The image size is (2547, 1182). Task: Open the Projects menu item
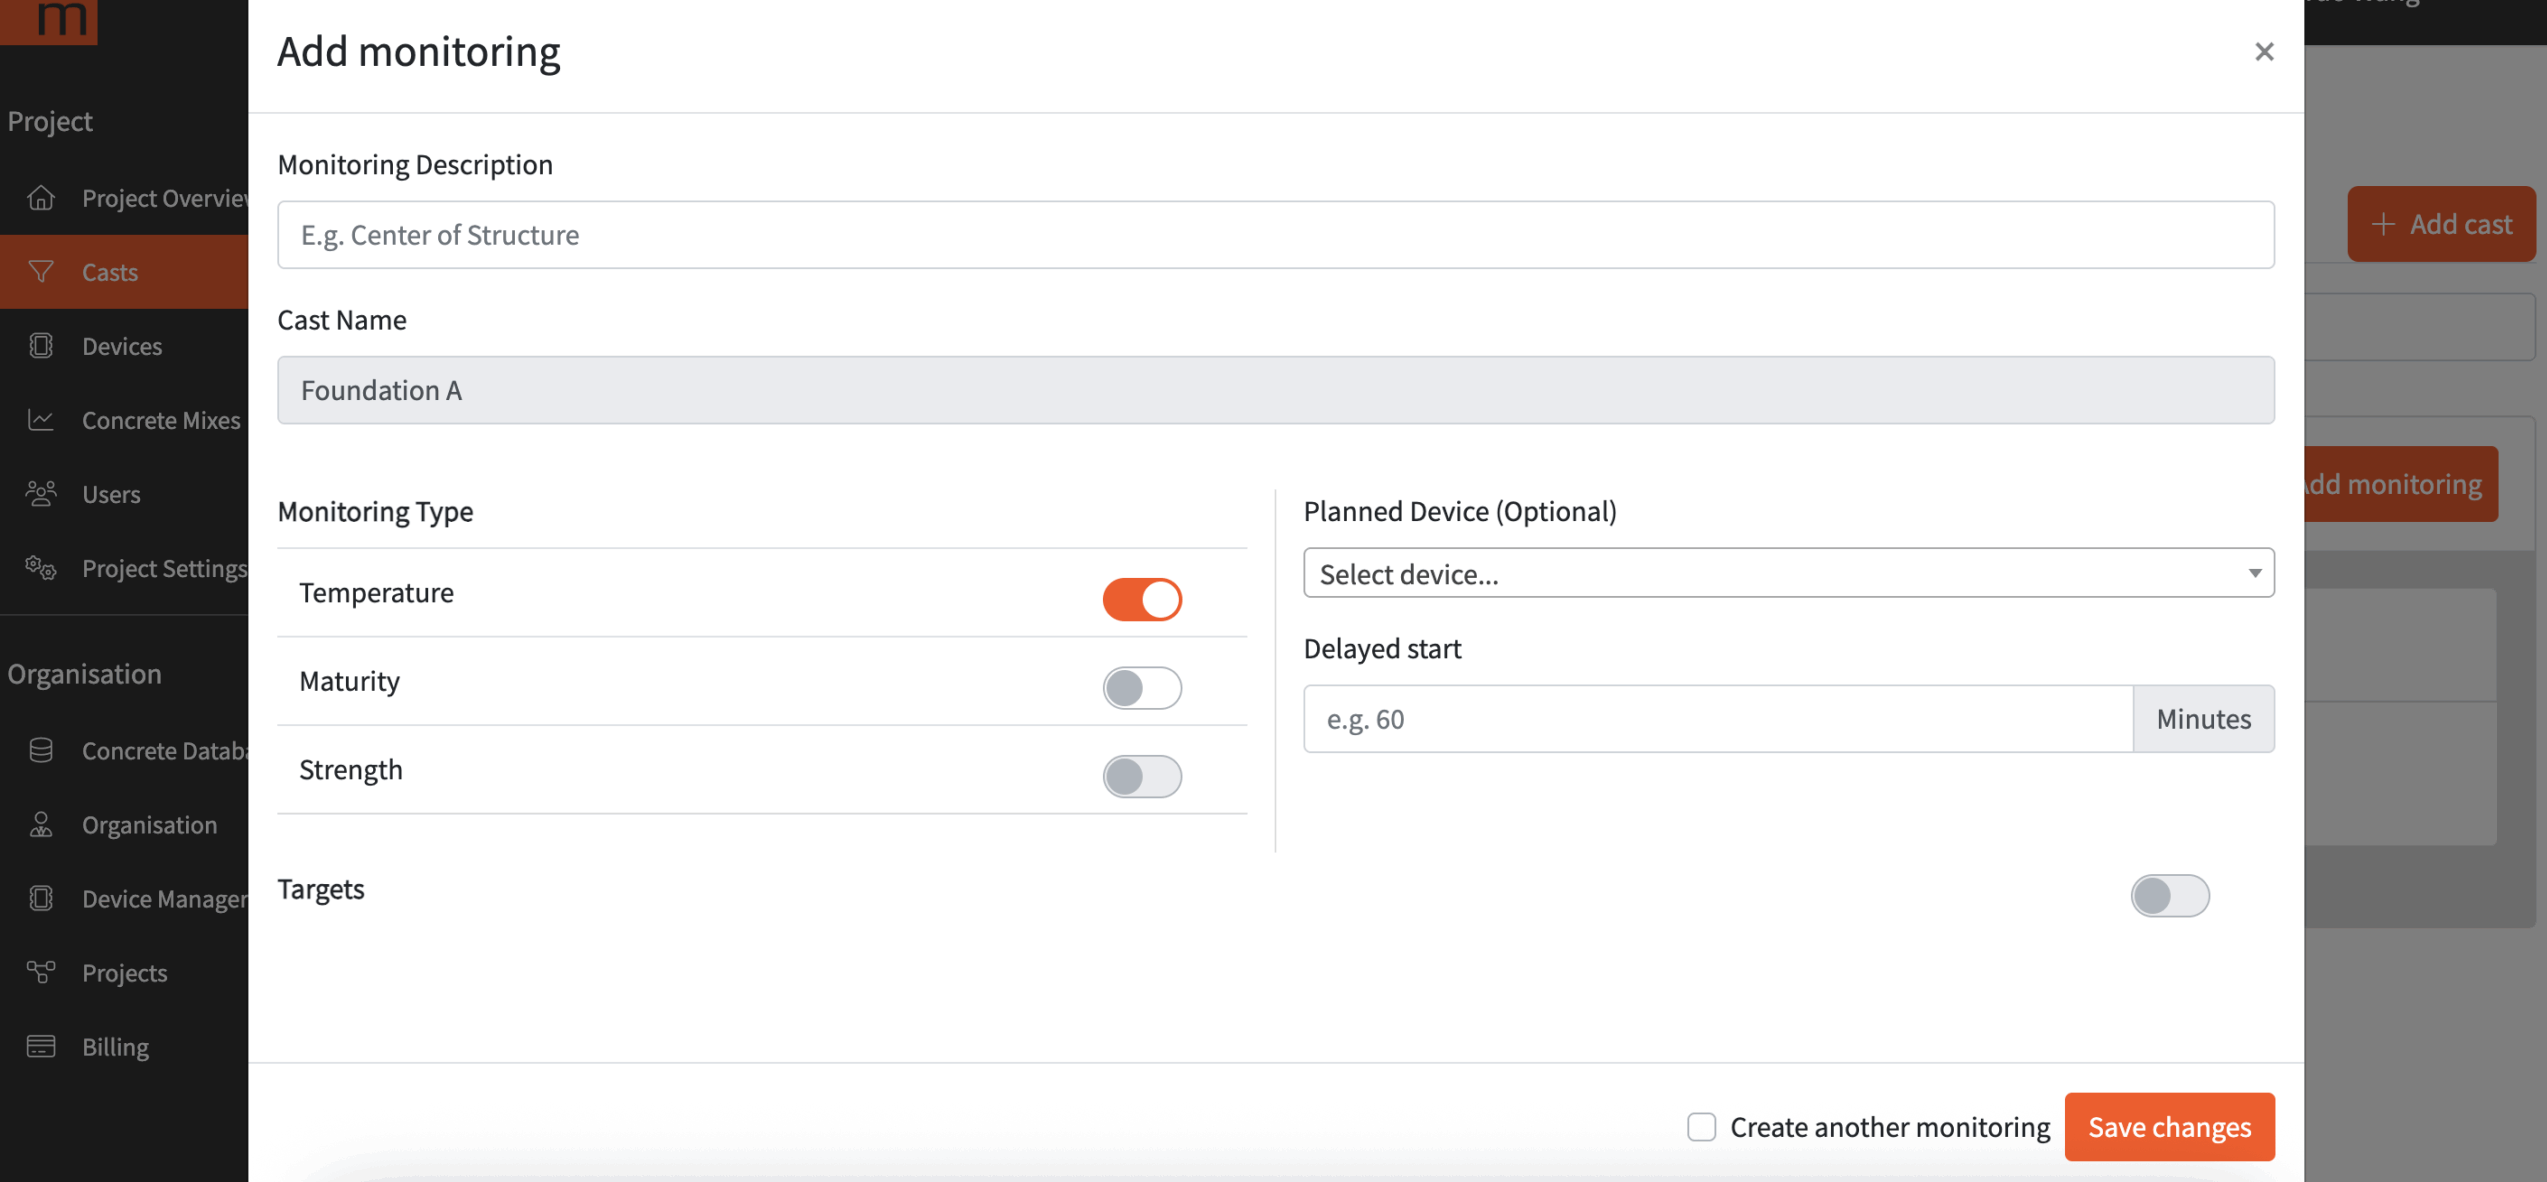click(x=124, y=972)
